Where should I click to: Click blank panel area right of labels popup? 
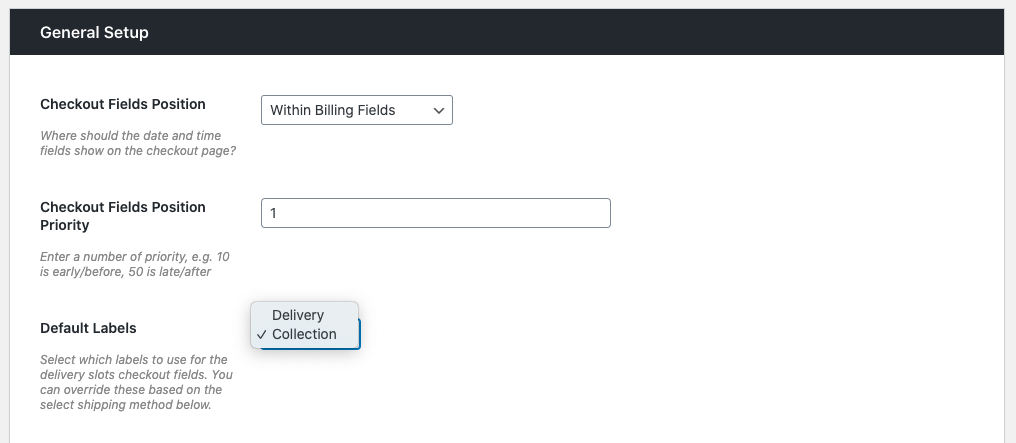pos(650,330)
